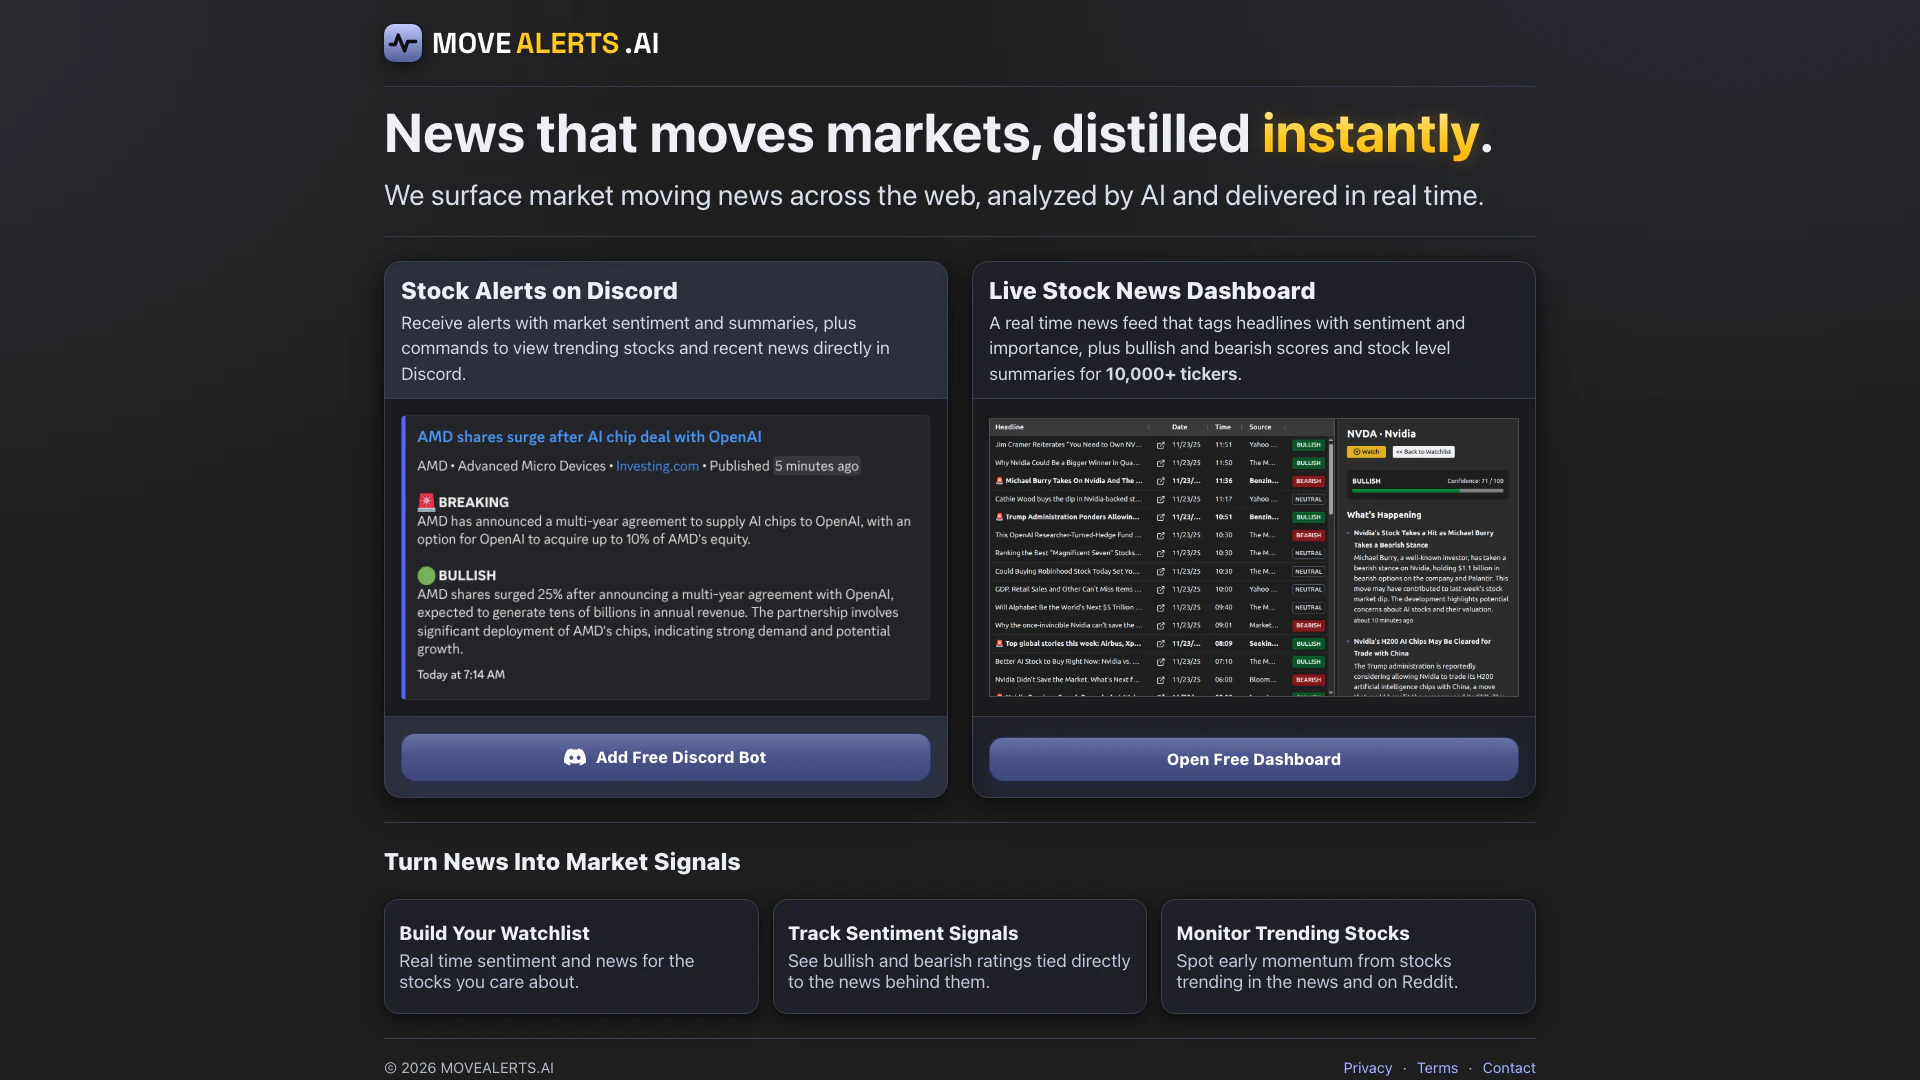This screenshot has height=1080, width=1920.
Task: Click external link icon beside Jim Cramer headline
Action: (1160, 445)
